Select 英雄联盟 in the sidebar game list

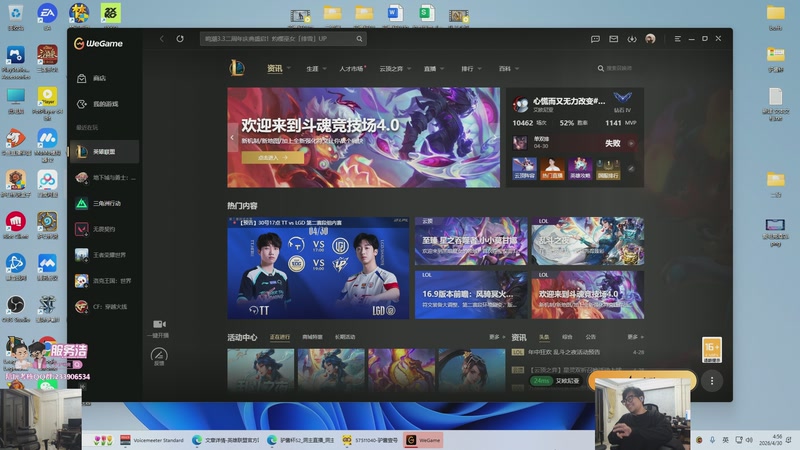[x=104, y=152]
